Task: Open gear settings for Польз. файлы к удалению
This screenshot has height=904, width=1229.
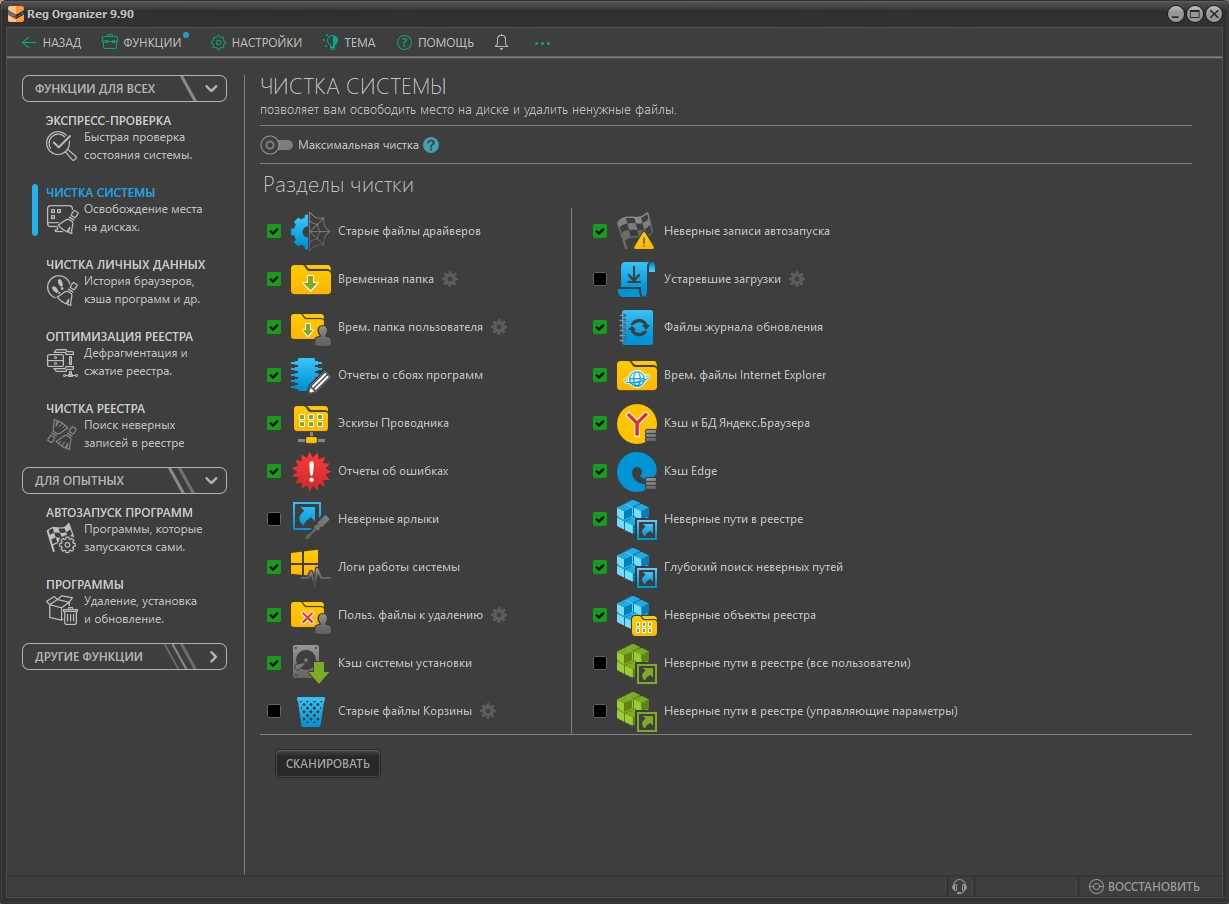Action: tap(499, 615)
